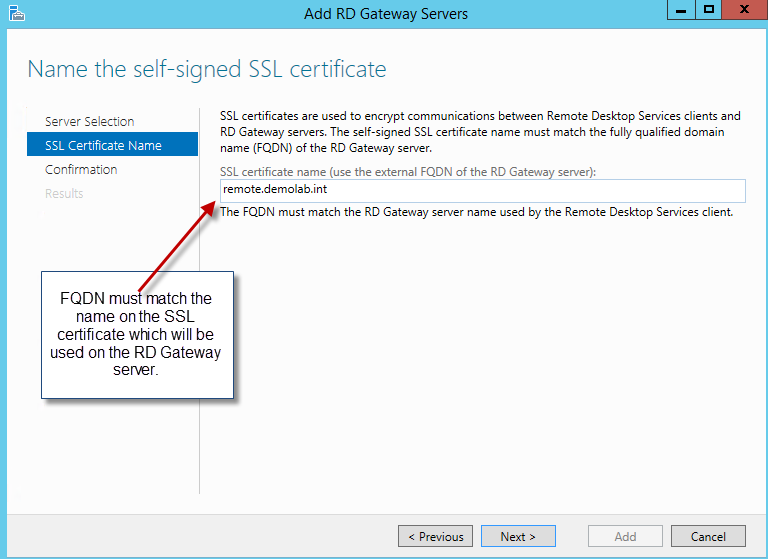Click the disabled Add button
Screen dimensions: 768x559
(625, 536)
